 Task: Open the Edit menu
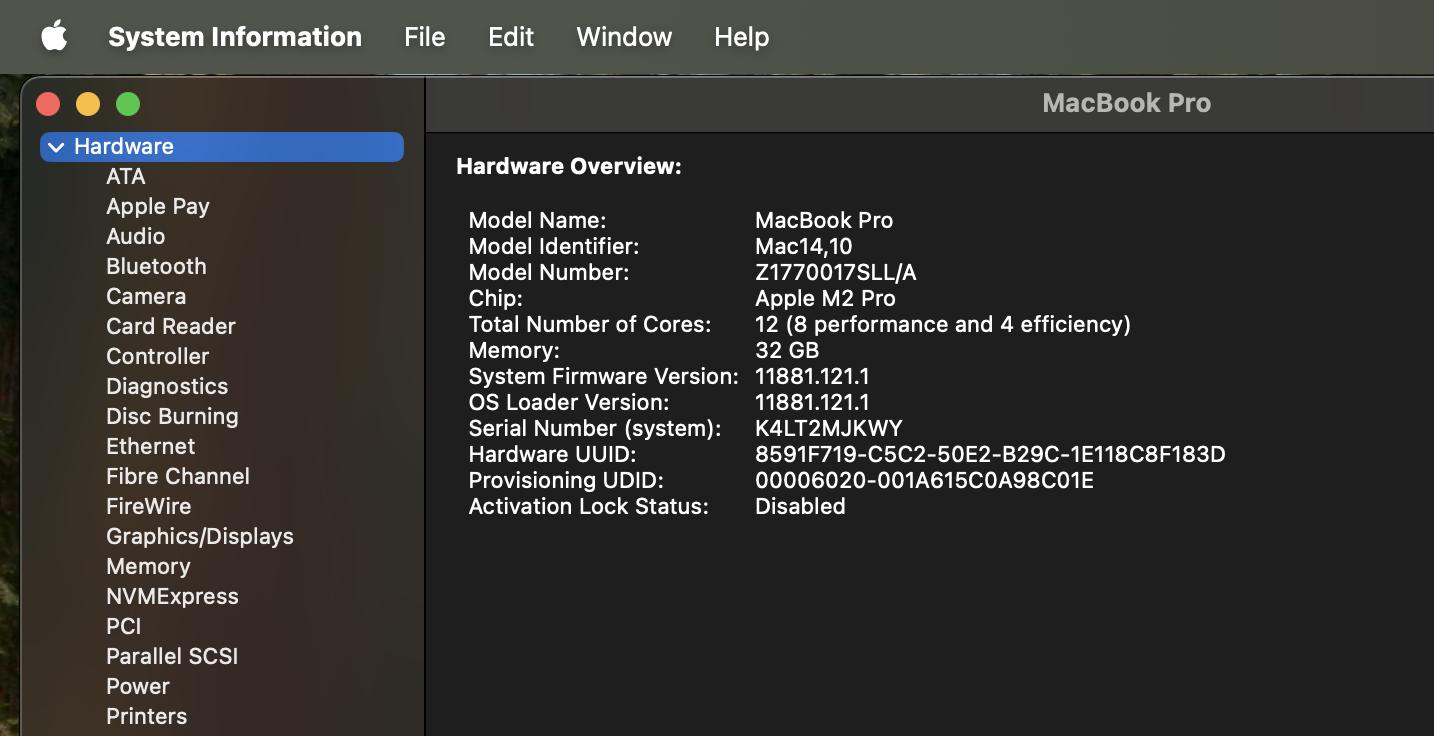click(510, 37)
